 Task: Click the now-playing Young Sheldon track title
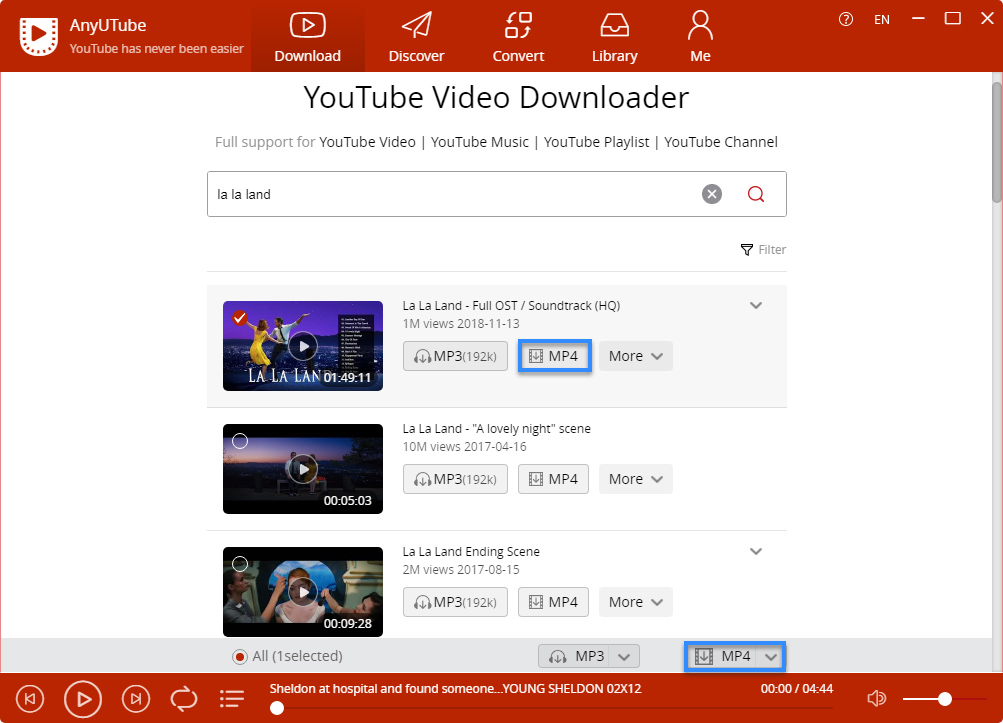[x=455, y=688]
